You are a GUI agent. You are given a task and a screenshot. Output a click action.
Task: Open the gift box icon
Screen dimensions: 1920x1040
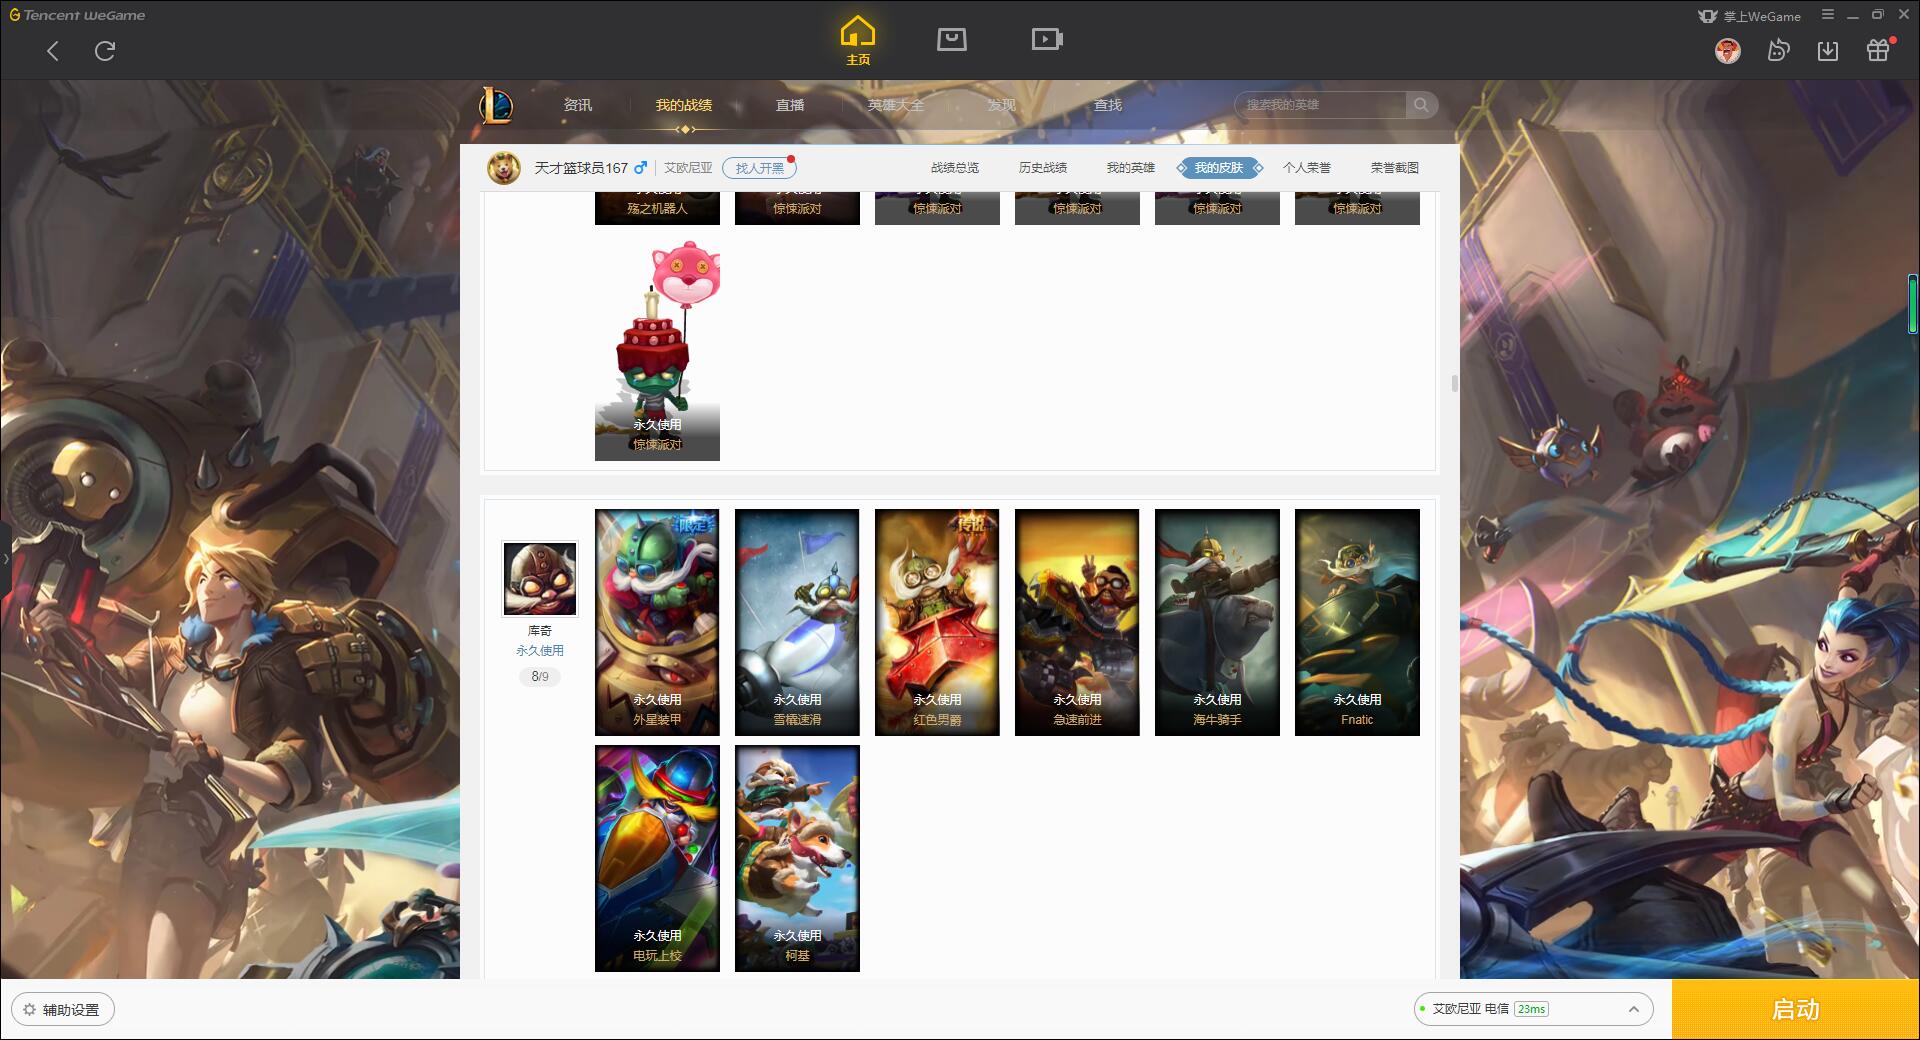pyautogui.click(x=1878, y=51)
